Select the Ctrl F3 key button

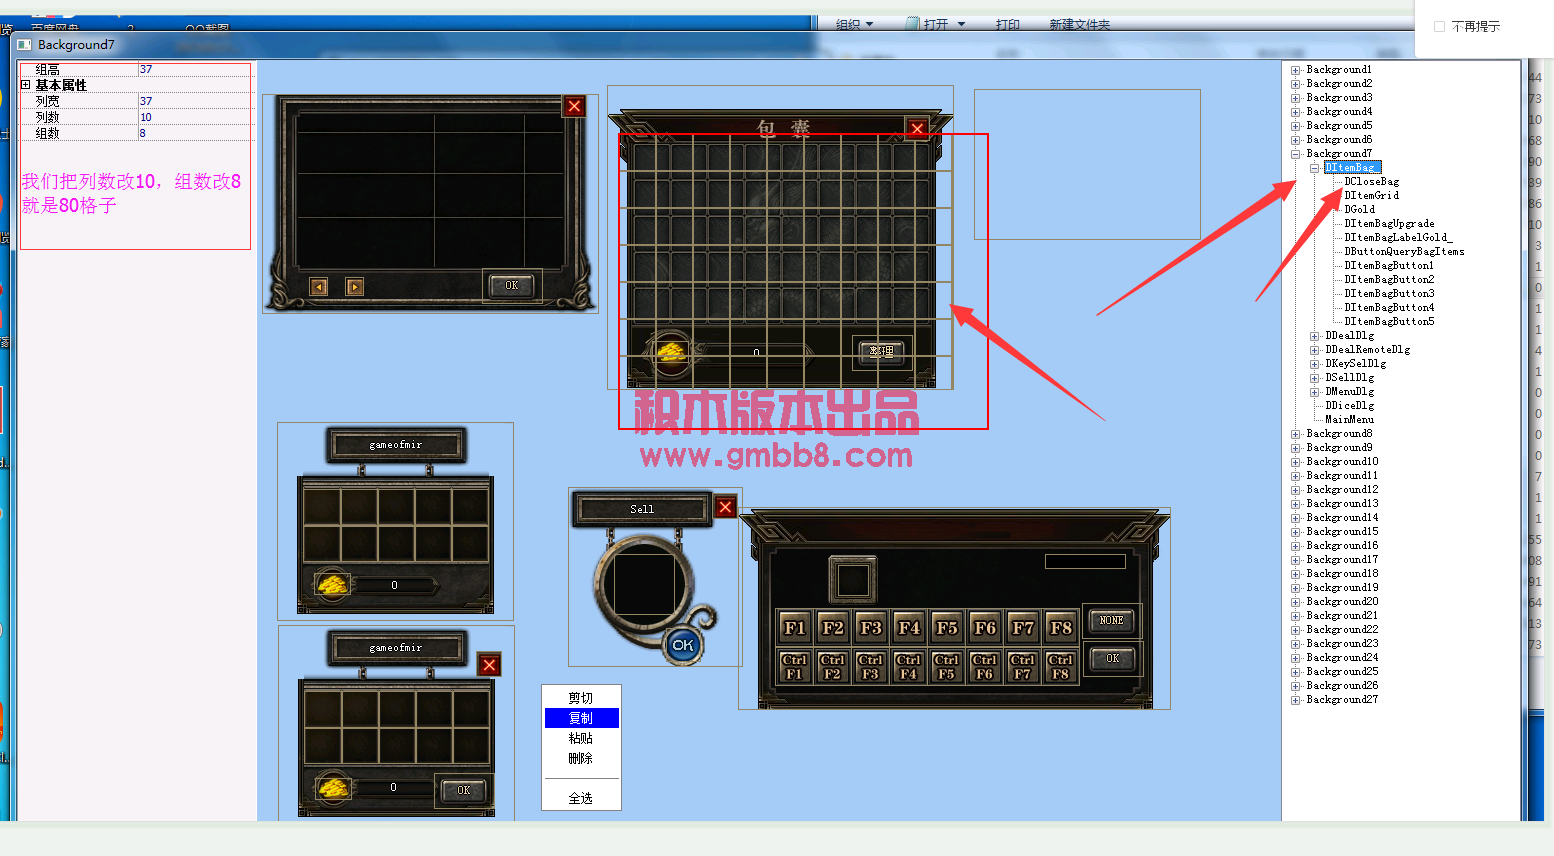point(871,667)
